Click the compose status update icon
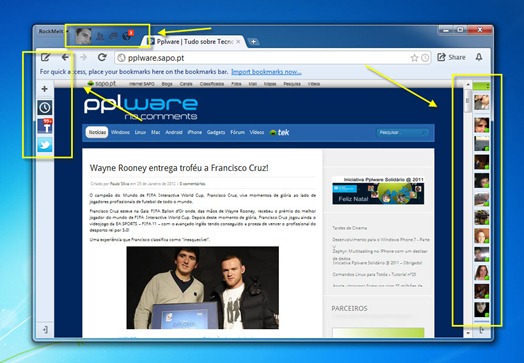Image resolution: width=524 pixels, height=363 pixels. (45, 57)
